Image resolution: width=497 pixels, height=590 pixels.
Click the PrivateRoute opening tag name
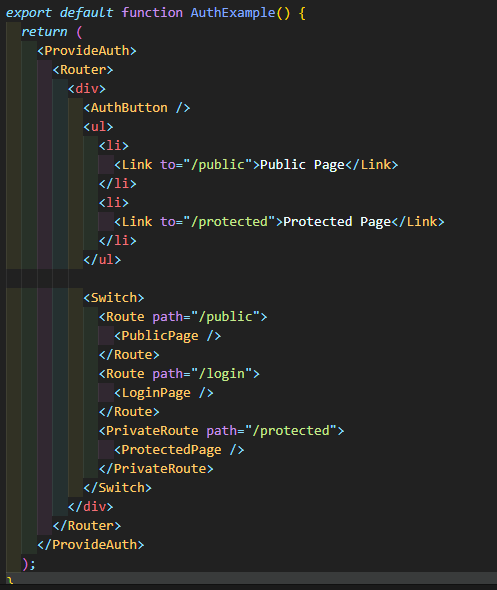[x=152, y=430]
